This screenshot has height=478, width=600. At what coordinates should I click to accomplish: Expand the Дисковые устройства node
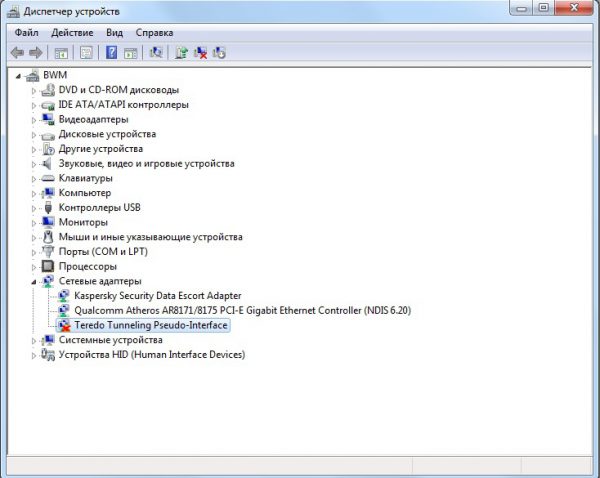coord(34,135)
